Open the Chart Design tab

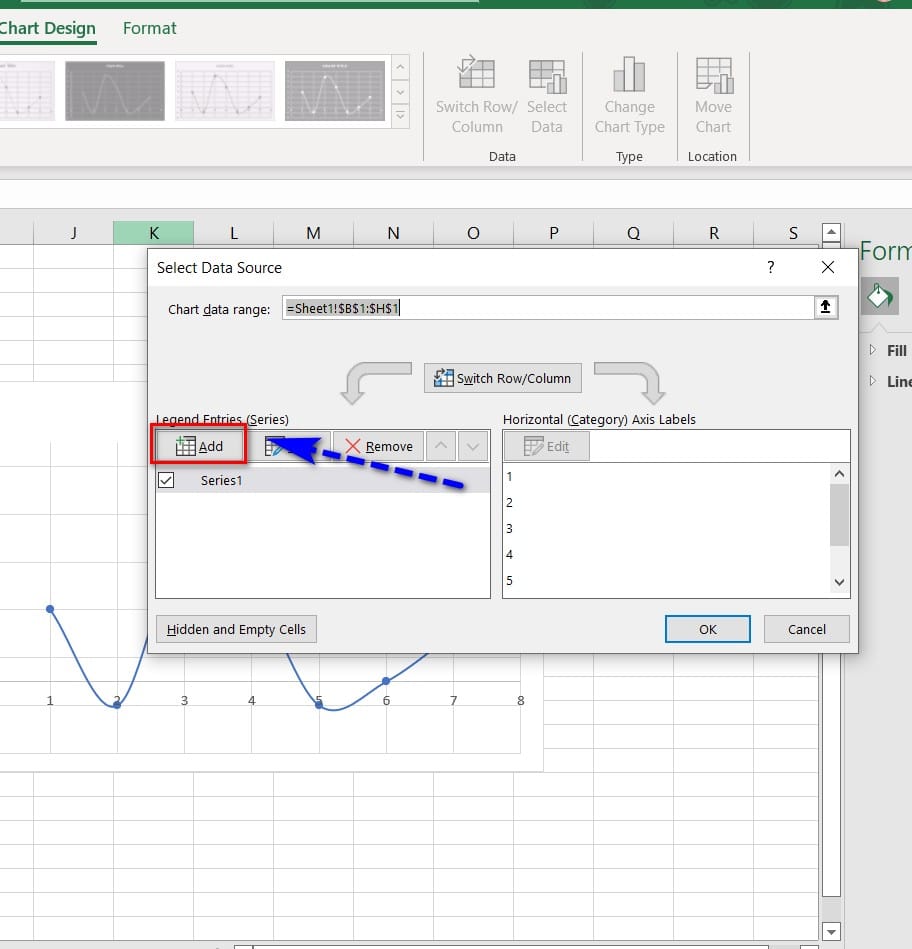coord(47,29)
